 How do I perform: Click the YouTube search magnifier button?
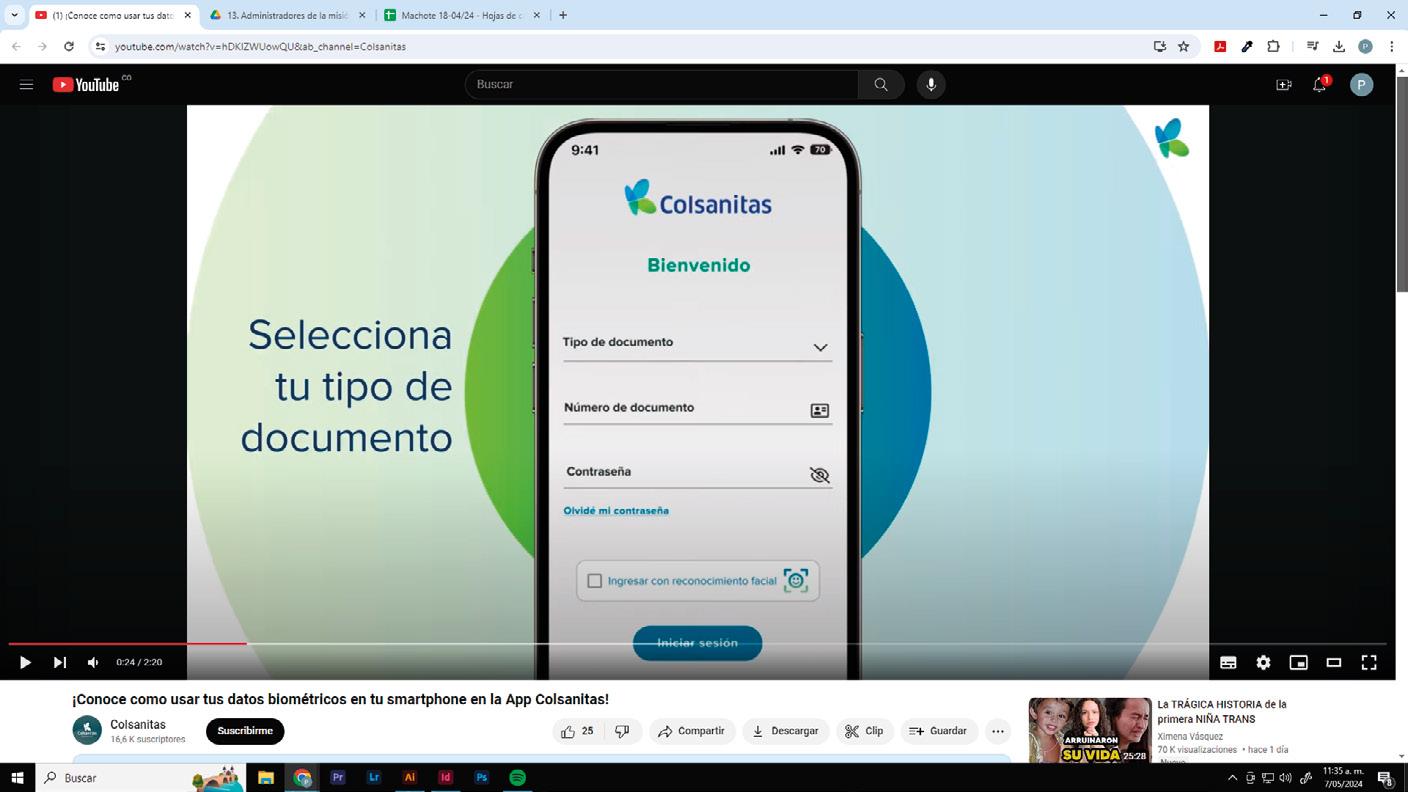click(881, 85)
